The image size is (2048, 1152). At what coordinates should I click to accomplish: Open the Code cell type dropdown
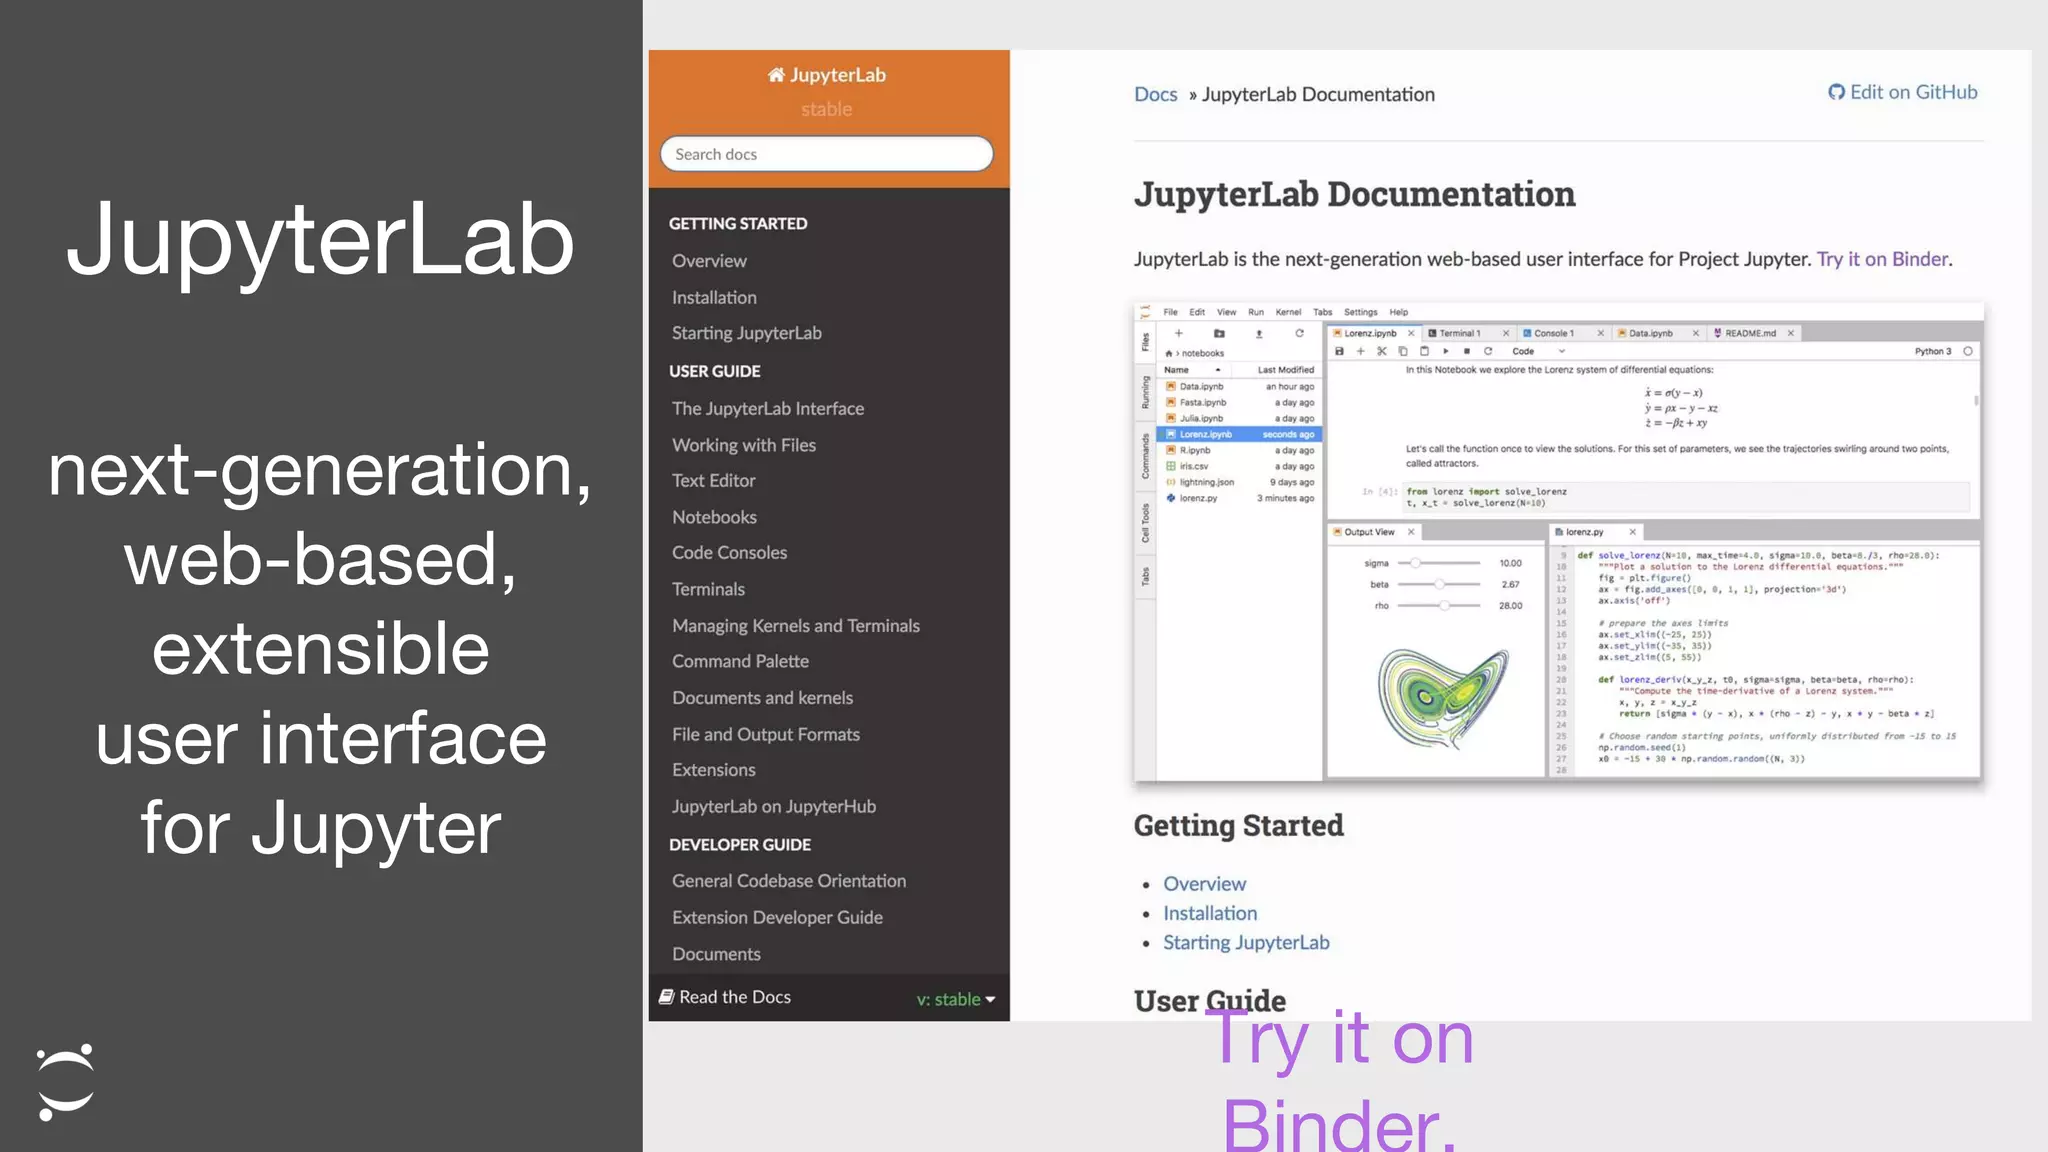point(1538,351)
